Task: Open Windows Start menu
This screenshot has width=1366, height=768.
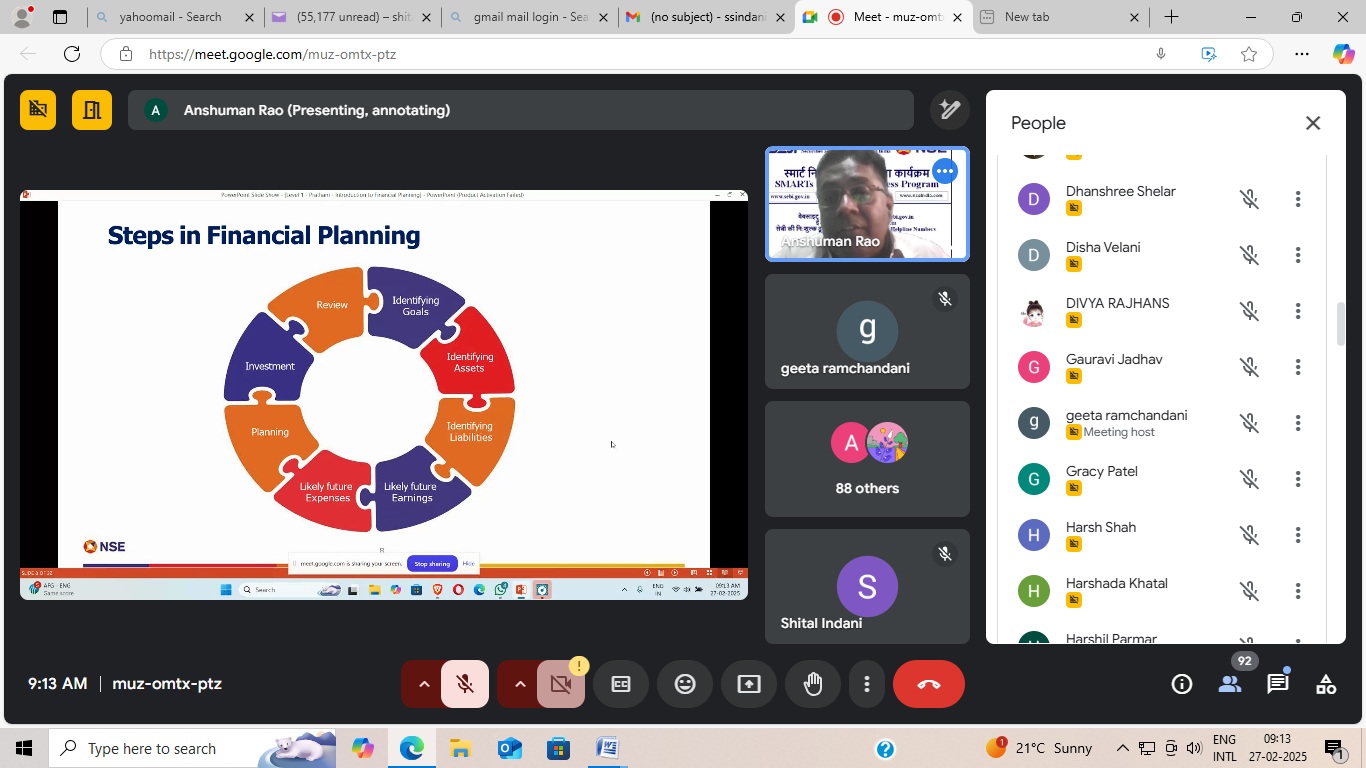Action: pyautogui.click(x=23, y=748)
